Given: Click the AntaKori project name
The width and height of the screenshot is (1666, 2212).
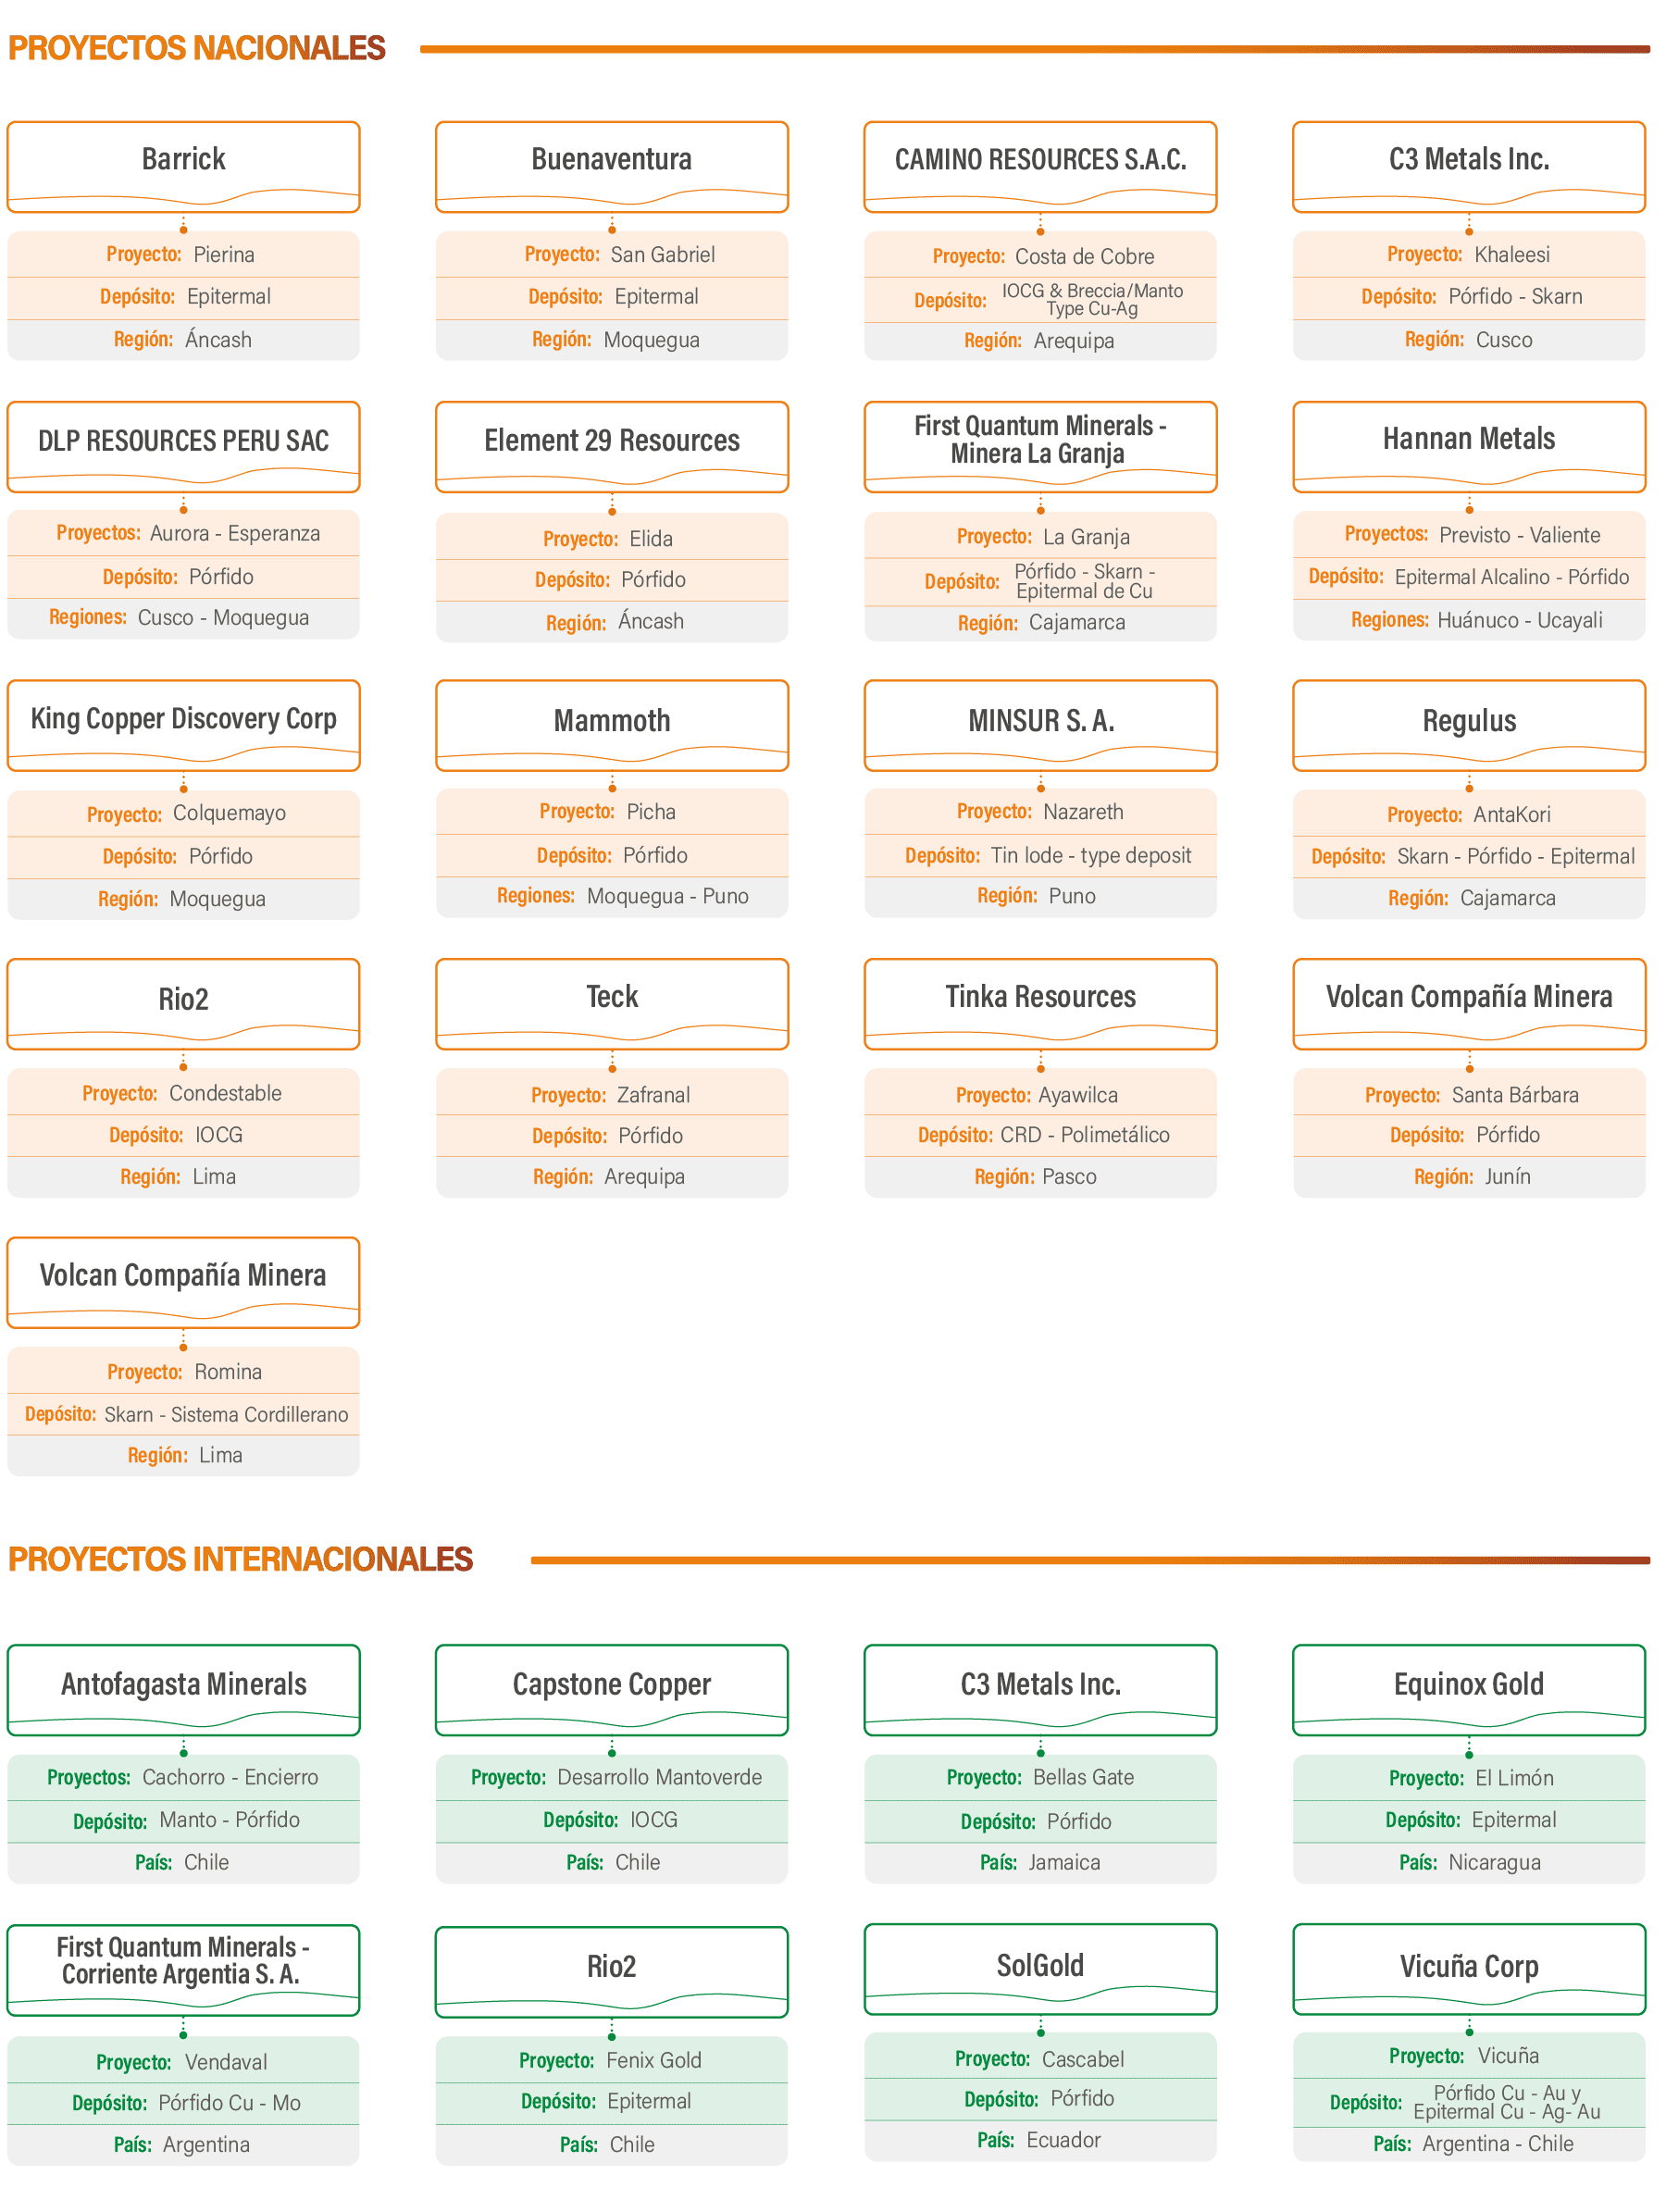Looking at the screenshot, I should click(x=1512, y=814).
